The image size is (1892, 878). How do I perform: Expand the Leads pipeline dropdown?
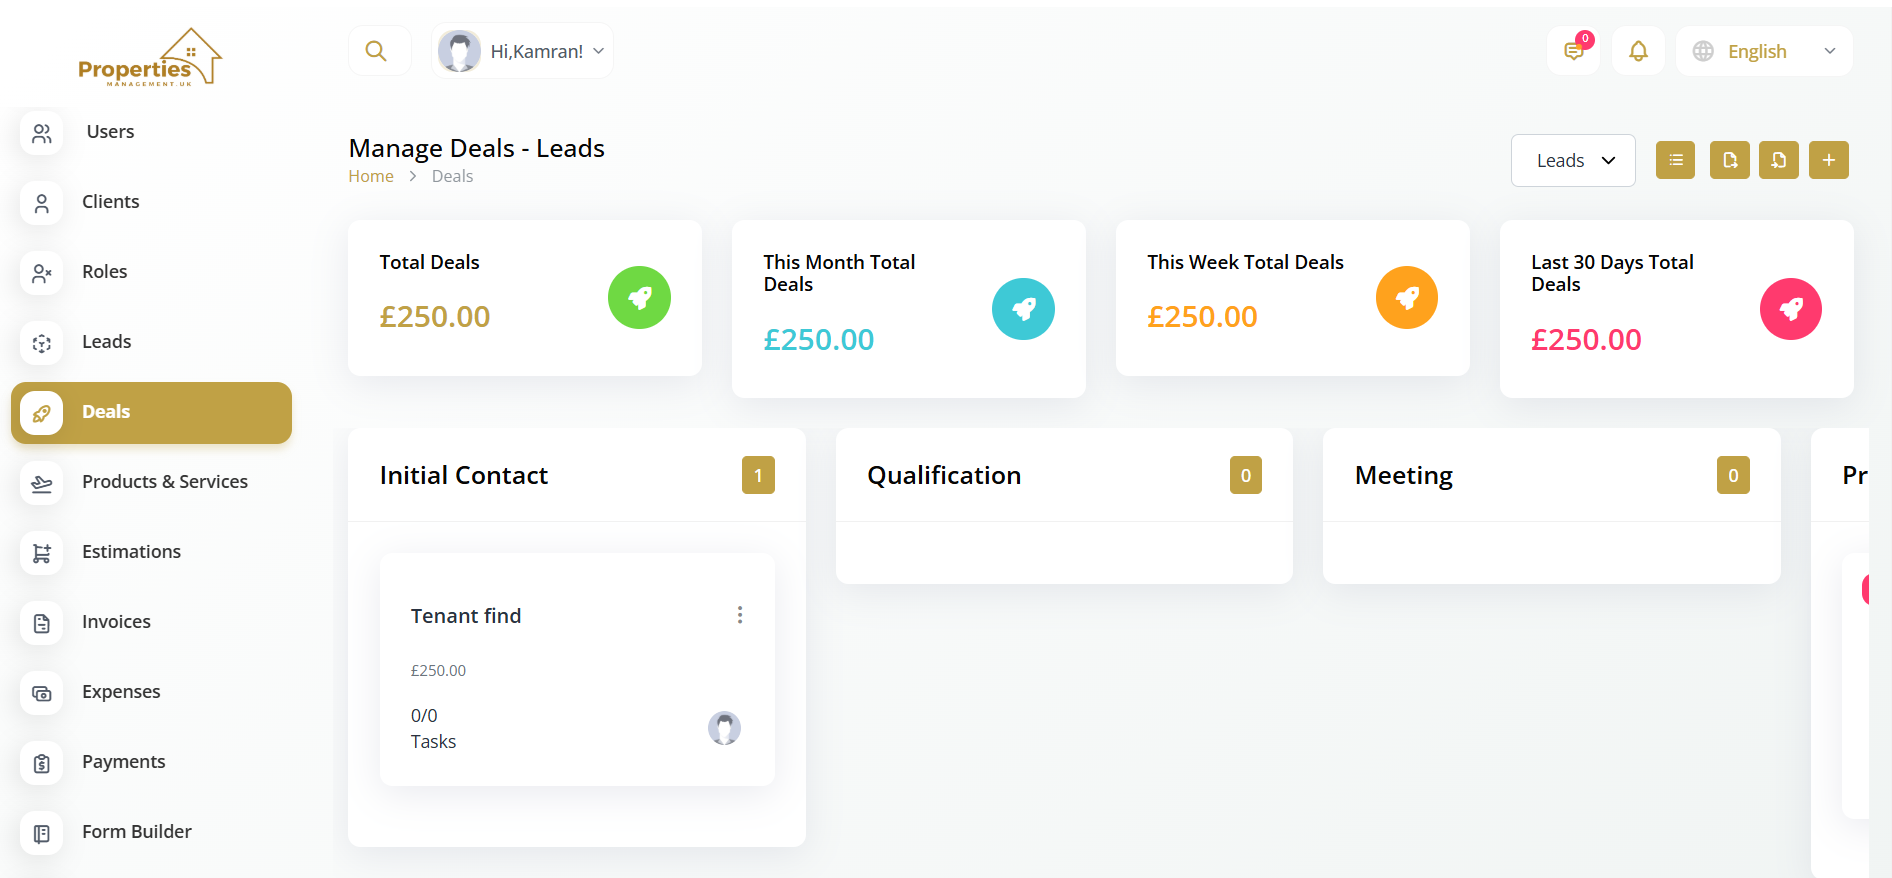coord(1573,160)
